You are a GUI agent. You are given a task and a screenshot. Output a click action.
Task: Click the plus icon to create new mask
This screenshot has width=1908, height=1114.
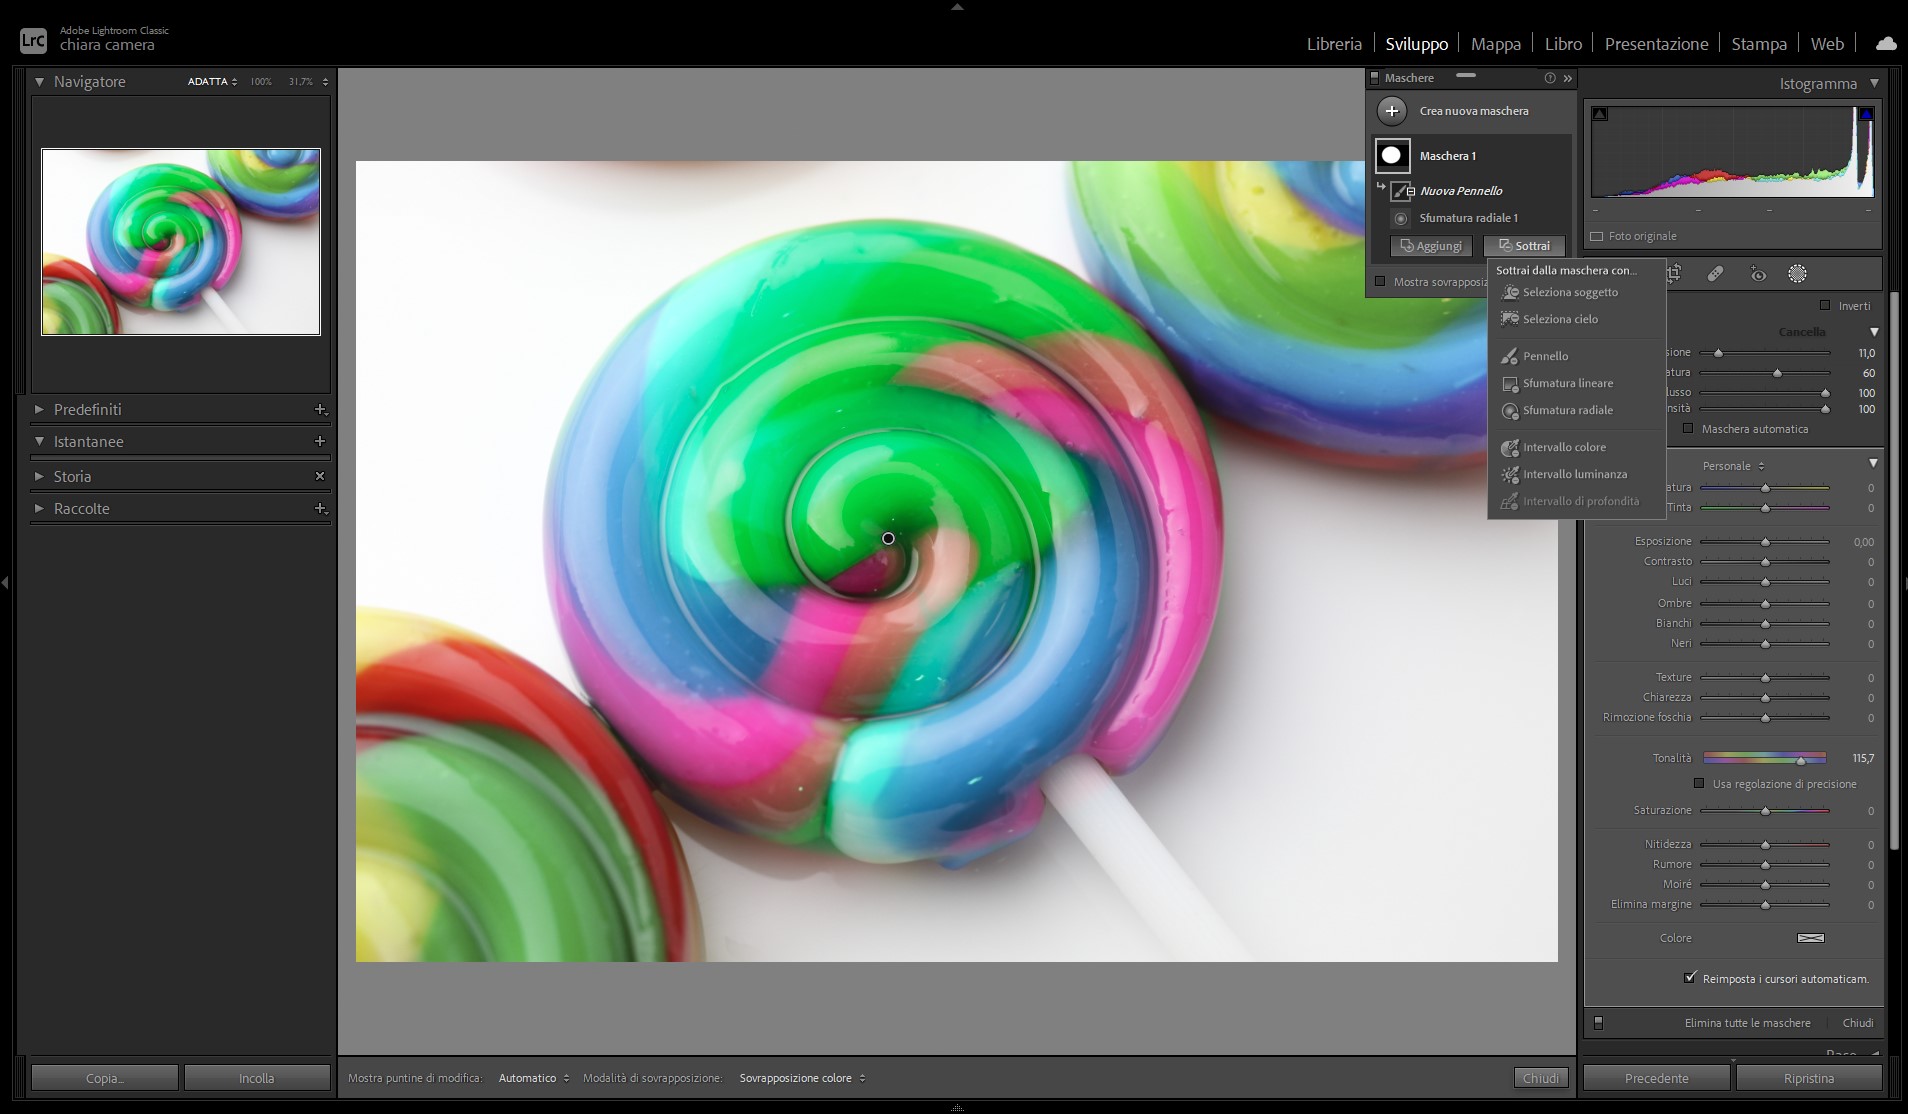(x=1392, y=111)
